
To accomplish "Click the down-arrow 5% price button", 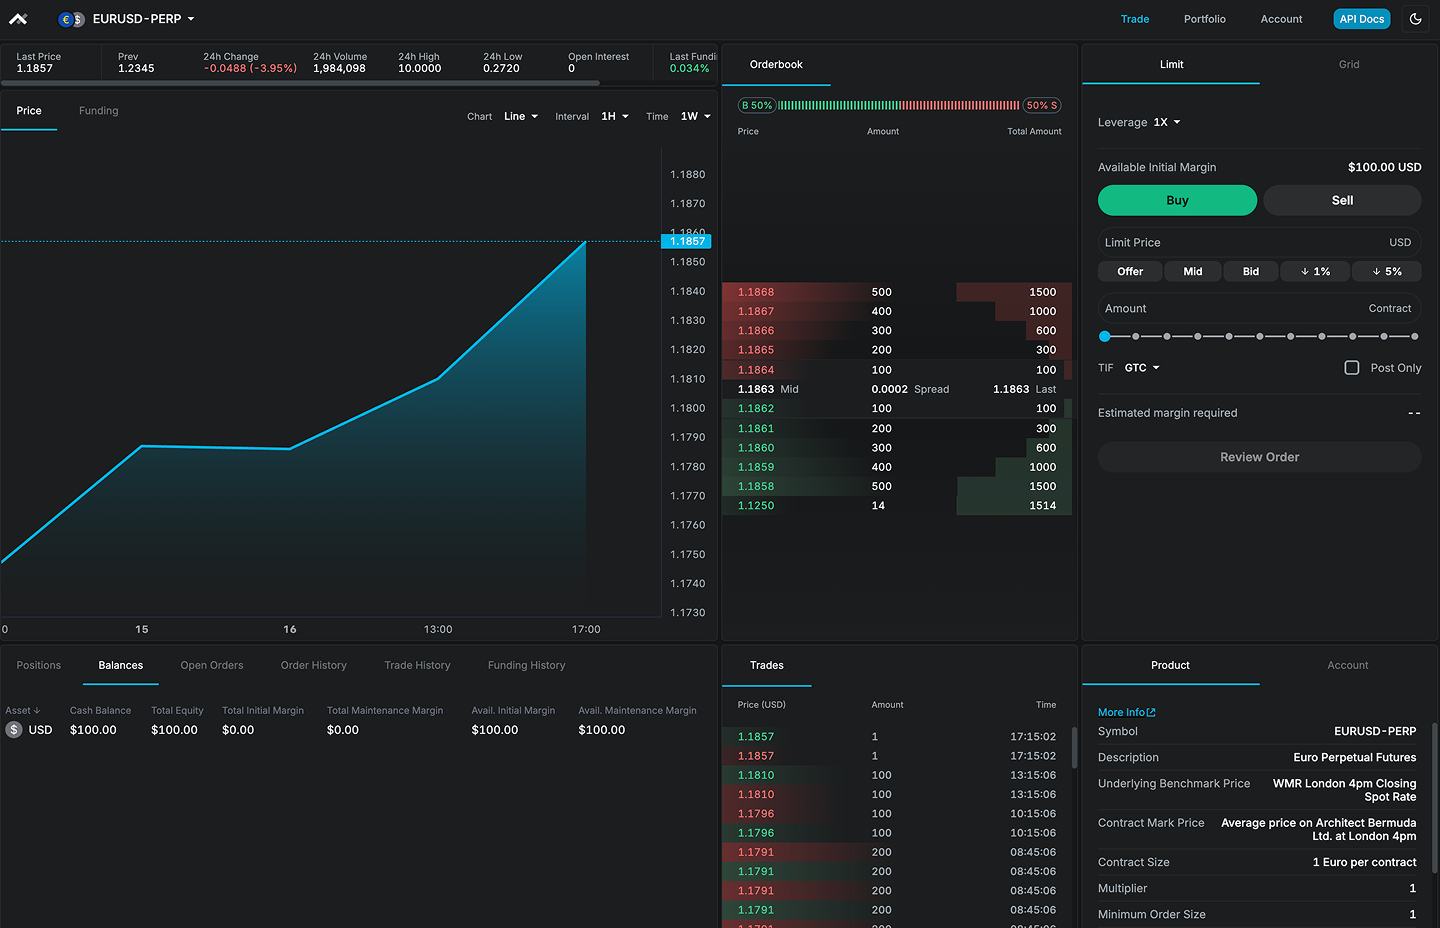I will coord(1386,272).
